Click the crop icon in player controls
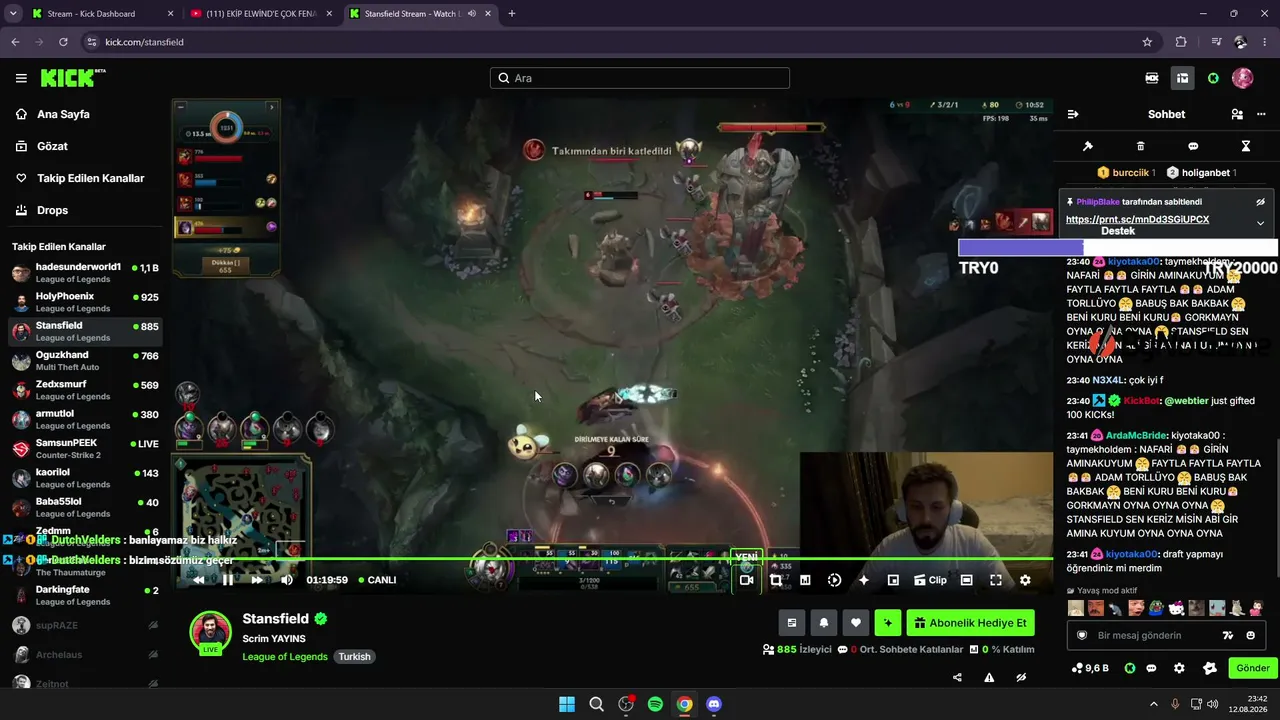The image size is (1280, 720). (776, 580)
